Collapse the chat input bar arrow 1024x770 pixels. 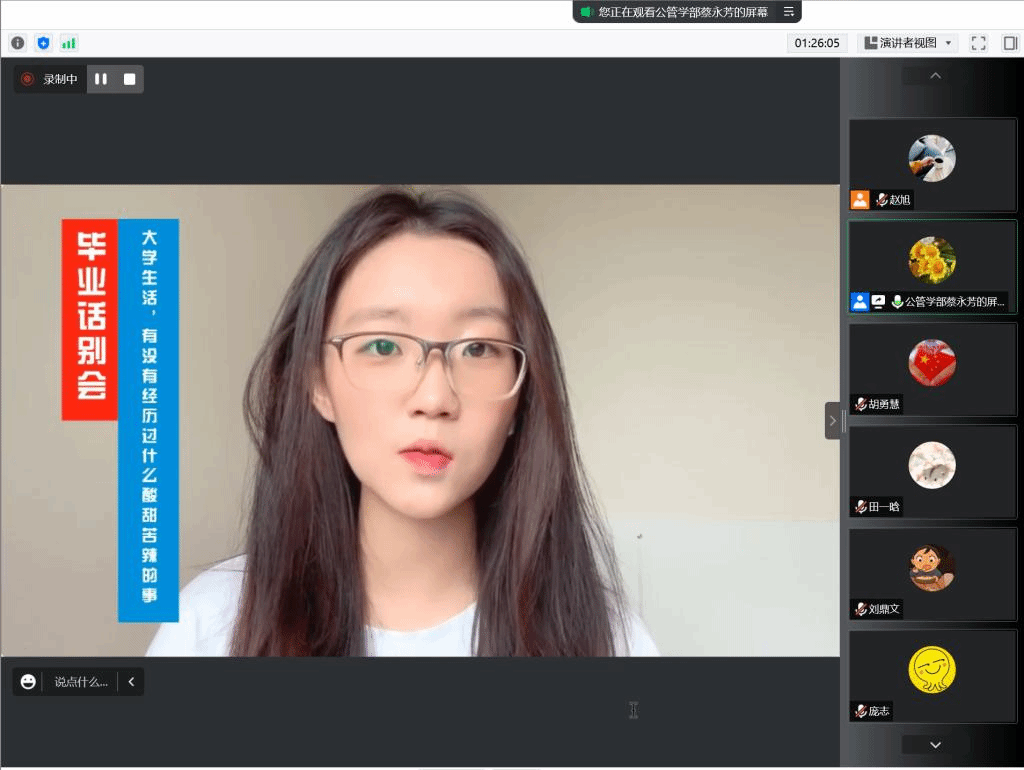[x=131, y=682]
